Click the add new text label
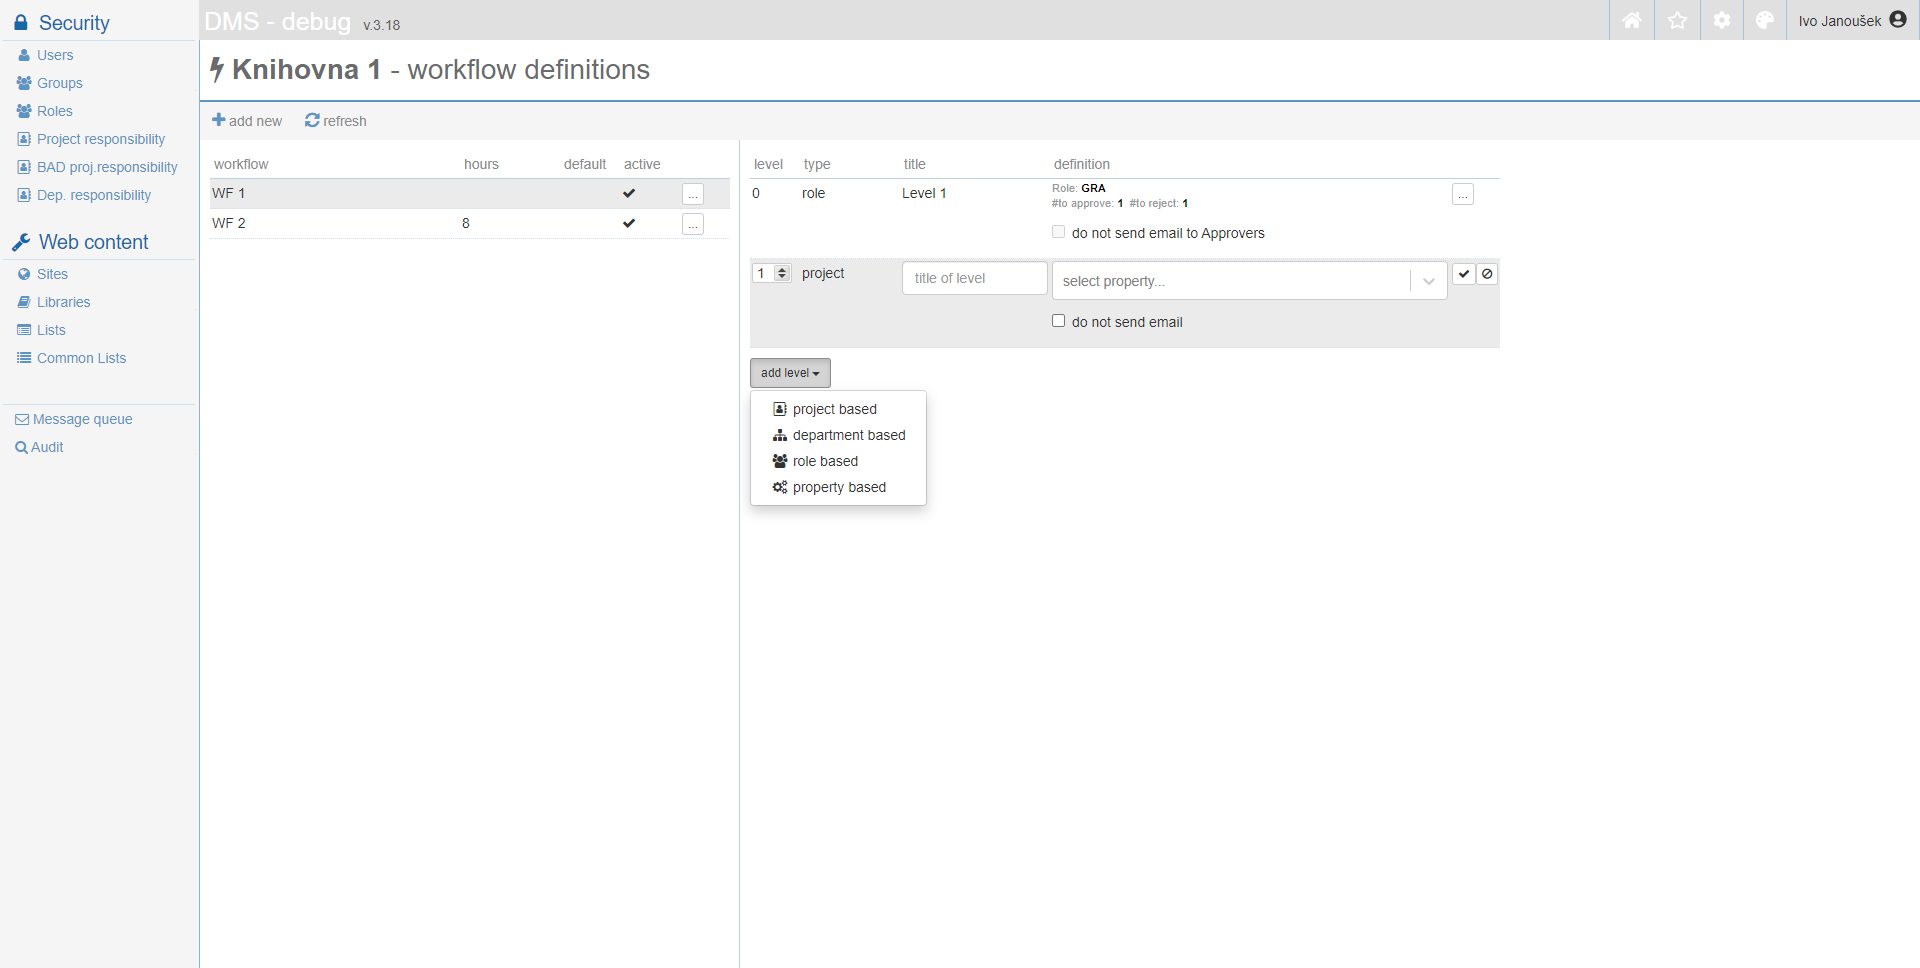Image resolution: width=1920 pixels, height=968 pixels. (x=256, y=121)
